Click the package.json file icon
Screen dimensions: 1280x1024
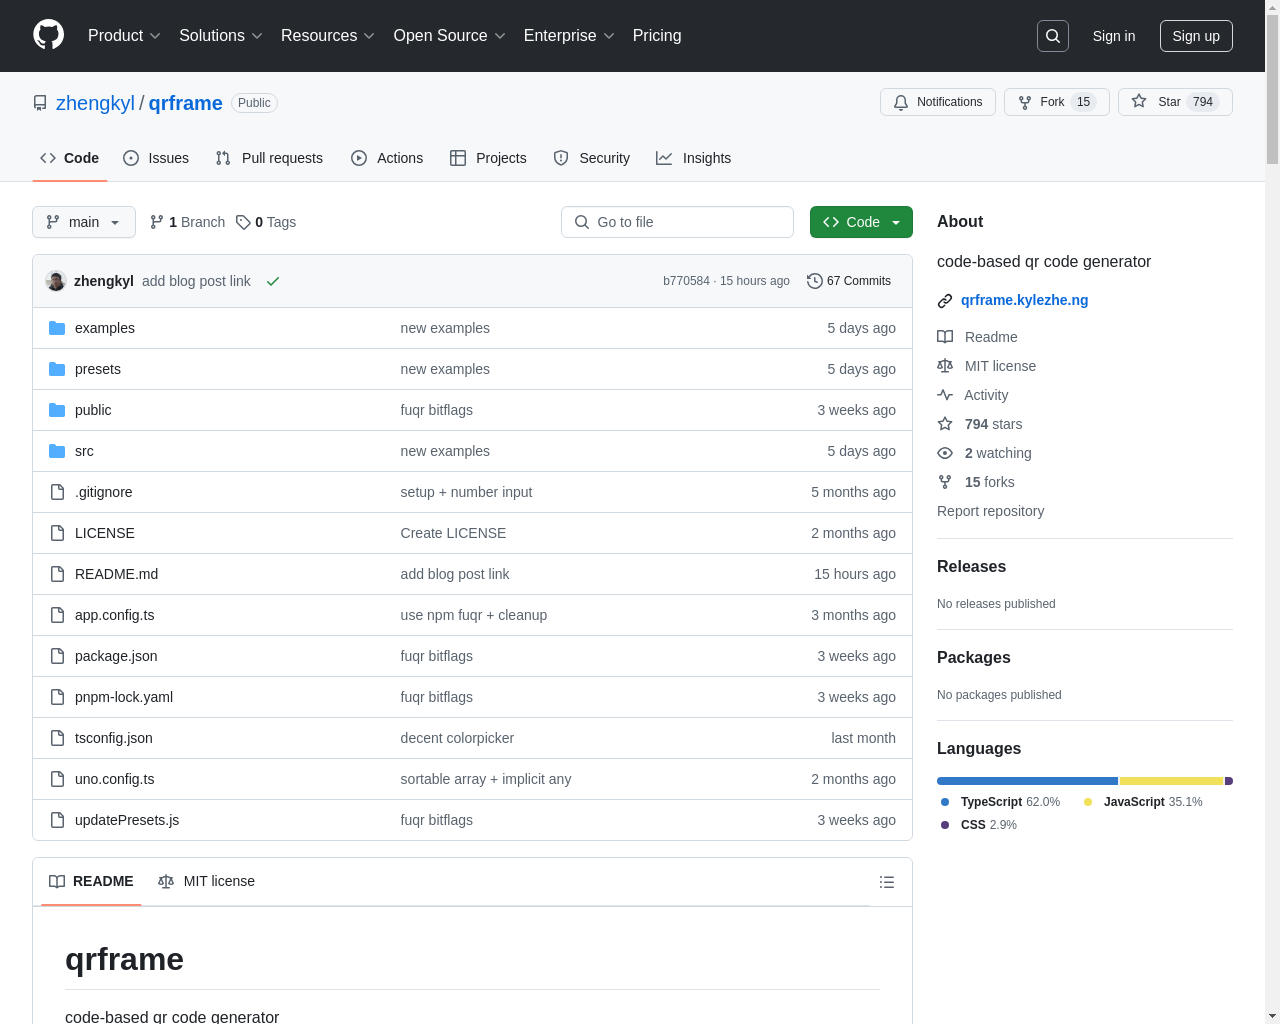(57, 656)
